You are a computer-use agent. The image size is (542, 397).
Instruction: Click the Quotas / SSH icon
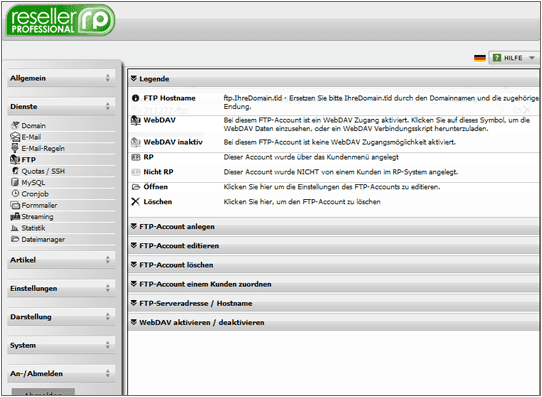[x=15, y=171]
